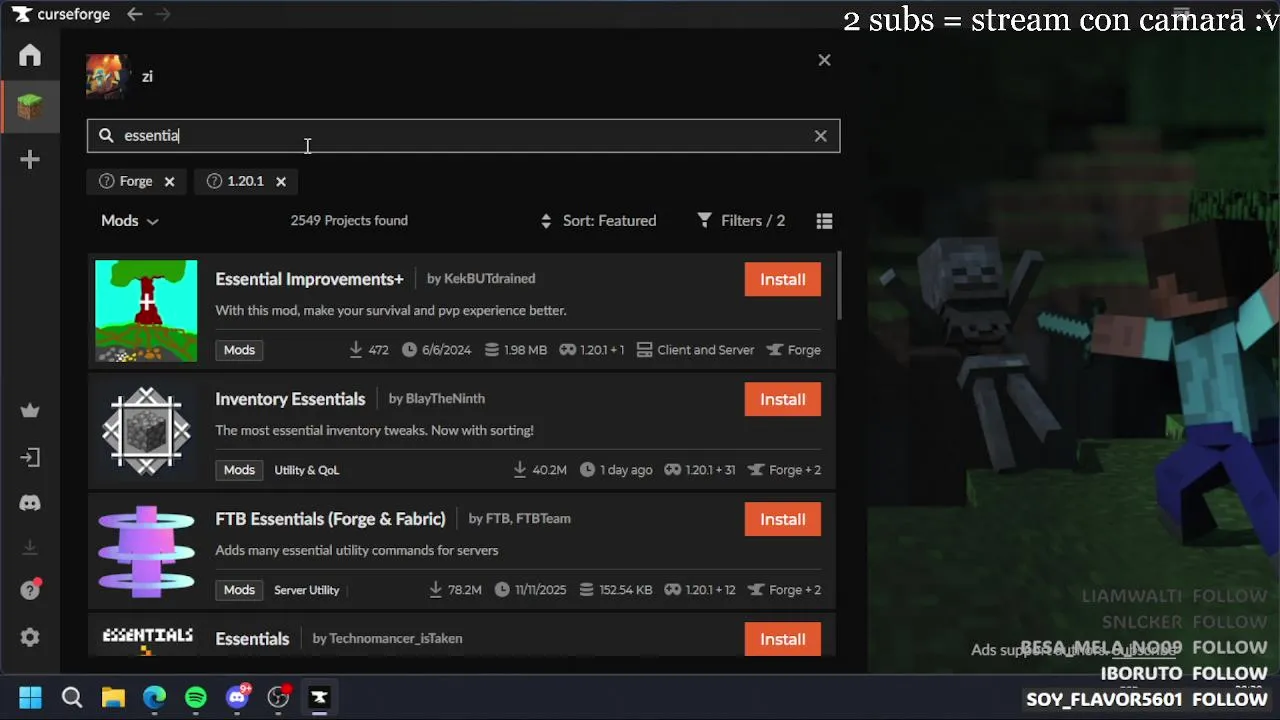This screenshot has width=1280, height=720.
Task: Install Inventory Essentials mod
Action: [x=783, y=399]
